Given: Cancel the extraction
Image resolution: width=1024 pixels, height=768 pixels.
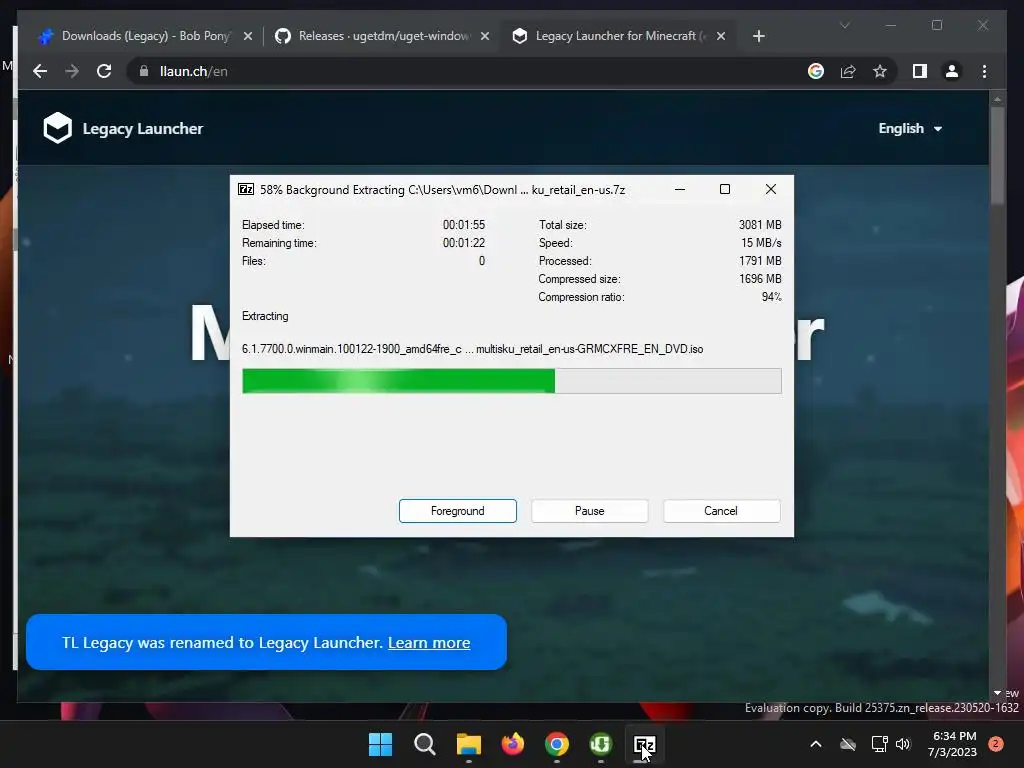Looking at the screenshot, I should [722, 511].
